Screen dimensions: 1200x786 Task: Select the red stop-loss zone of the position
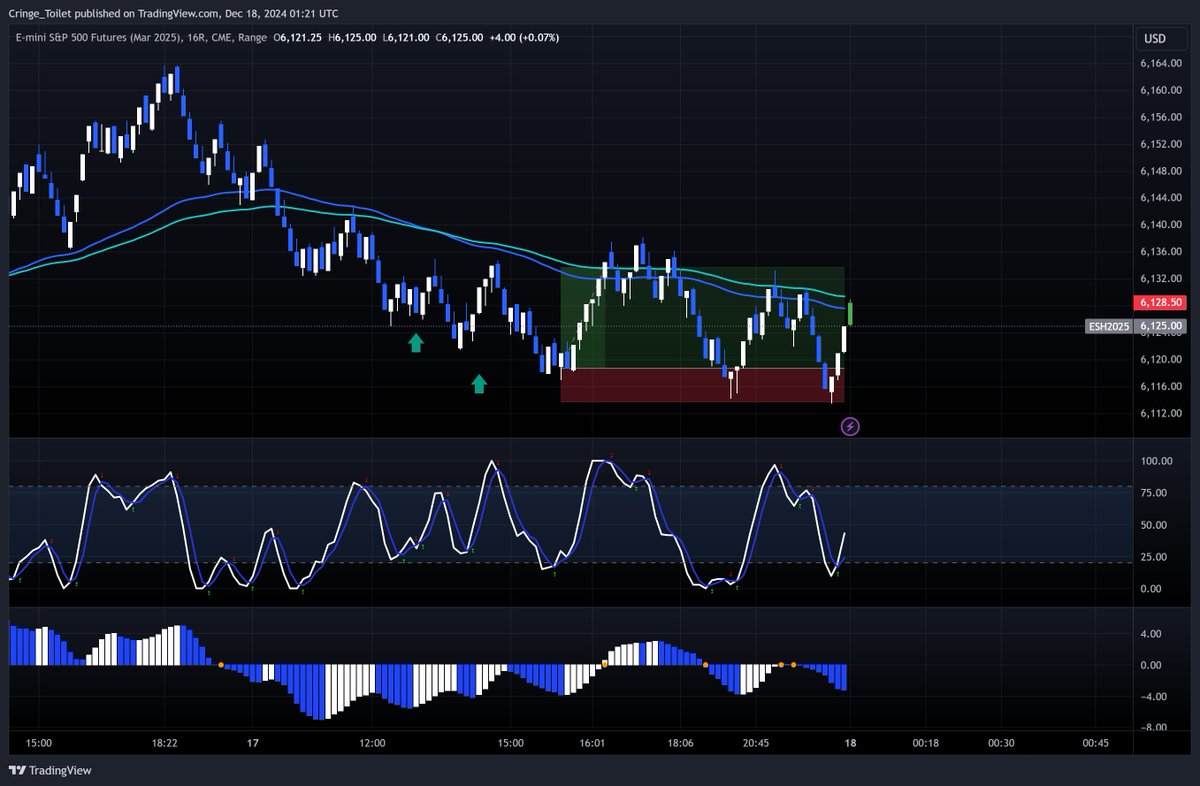coord(703,385)
